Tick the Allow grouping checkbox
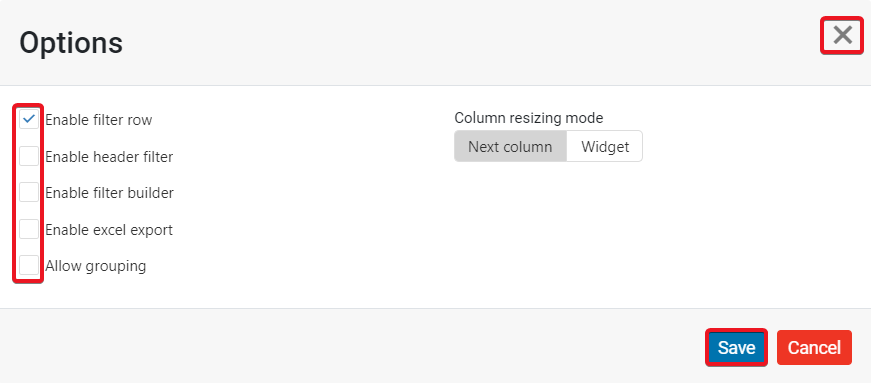Viewport: 871px width, 383px height. coord(29,265)
